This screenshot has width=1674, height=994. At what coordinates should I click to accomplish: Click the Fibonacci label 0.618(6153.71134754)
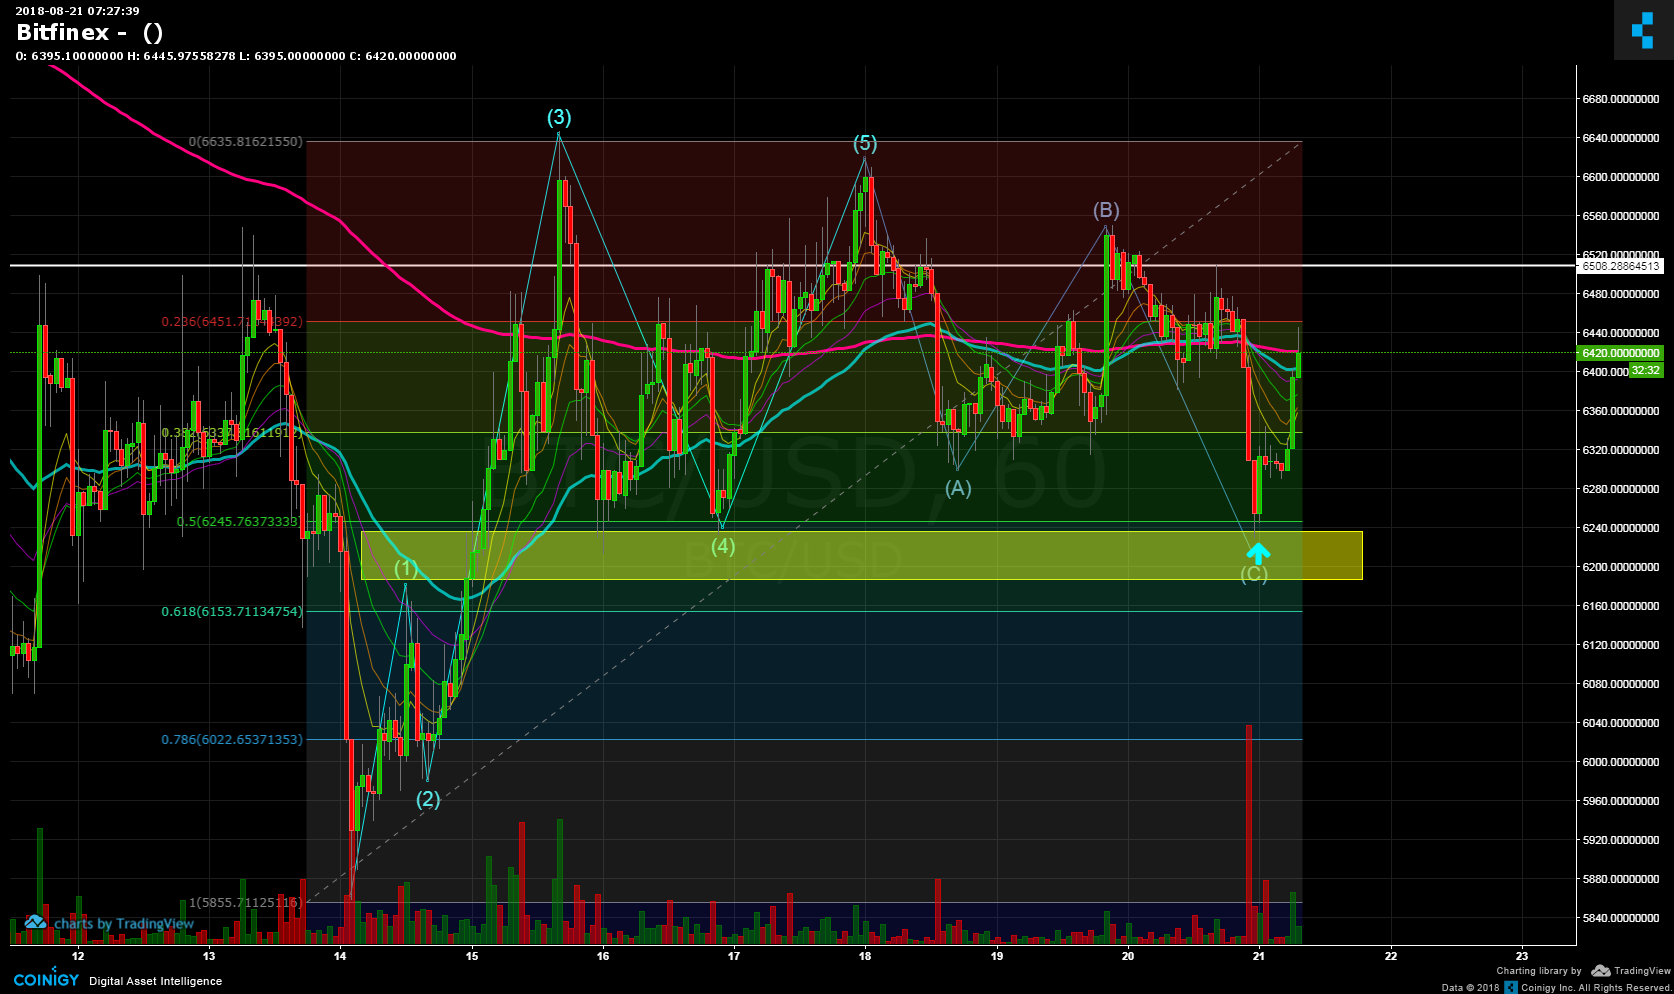coord(231,612)
